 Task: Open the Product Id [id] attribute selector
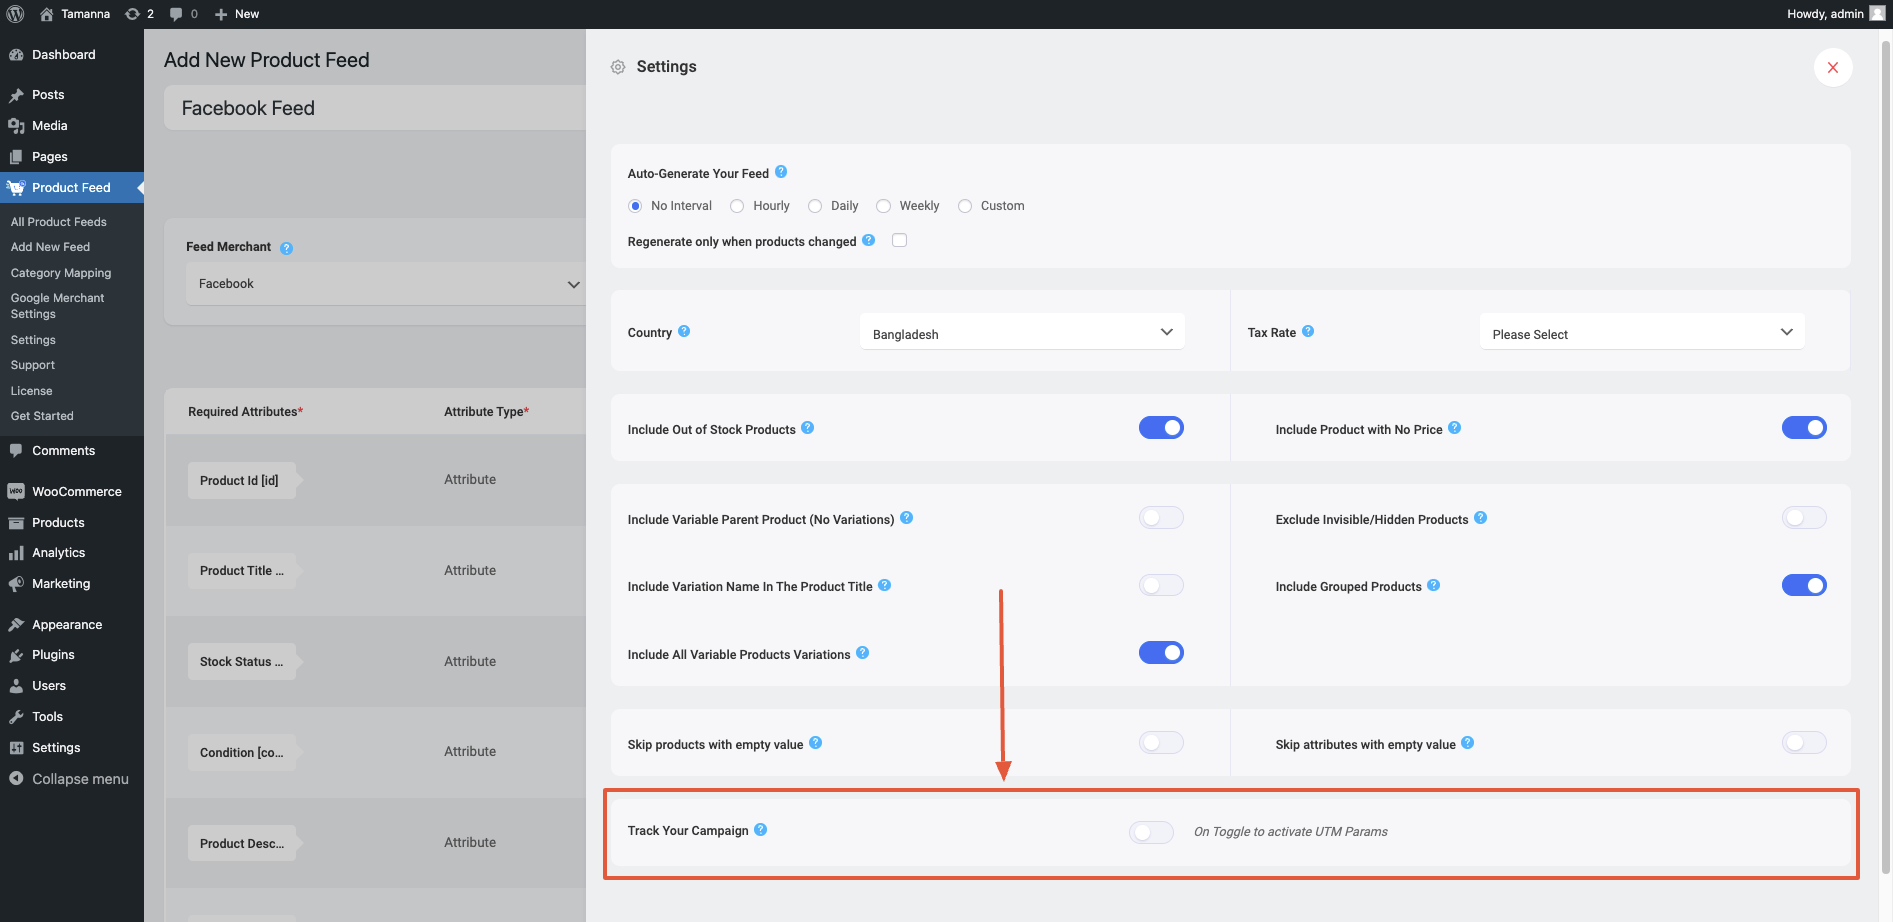tap(241, 480)
